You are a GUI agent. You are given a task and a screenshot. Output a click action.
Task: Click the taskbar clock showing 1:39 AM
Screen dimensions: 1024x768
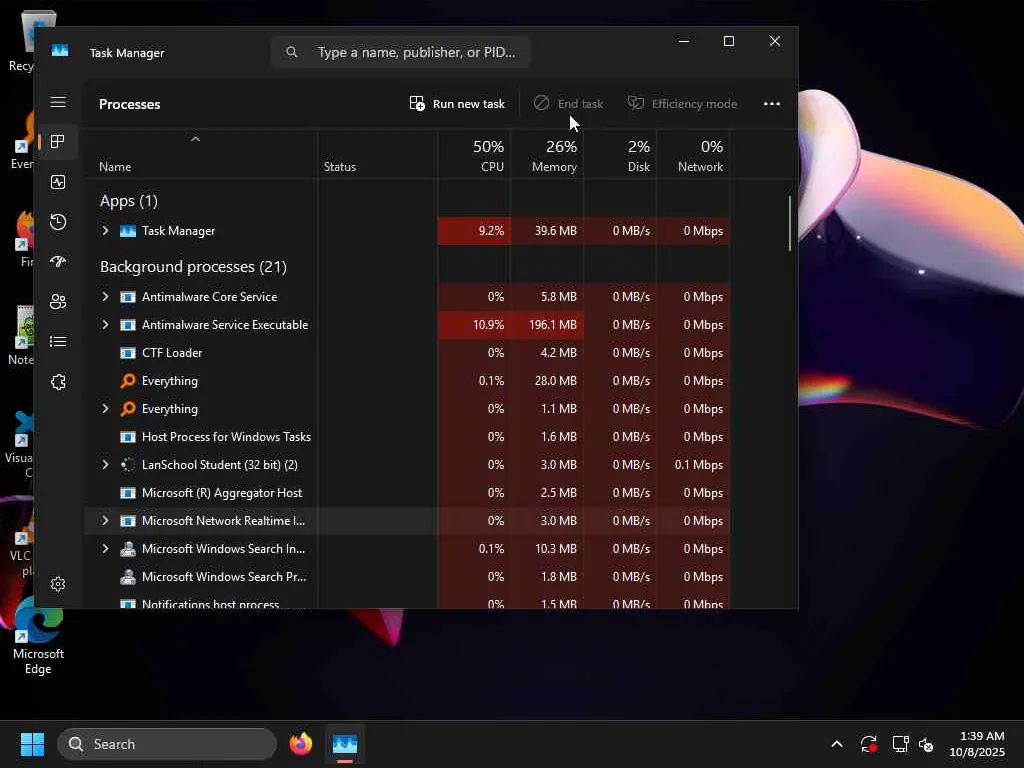coord(977,744)
